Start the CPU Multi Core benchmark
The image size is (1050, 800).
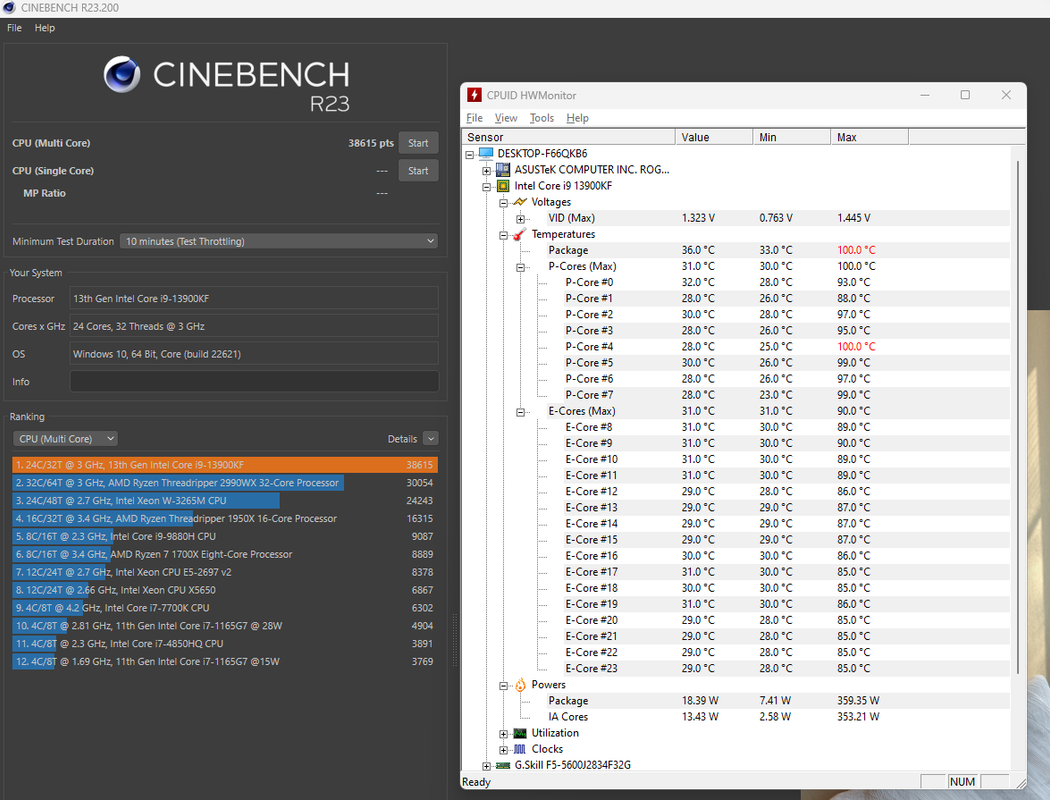pos(418,143)
